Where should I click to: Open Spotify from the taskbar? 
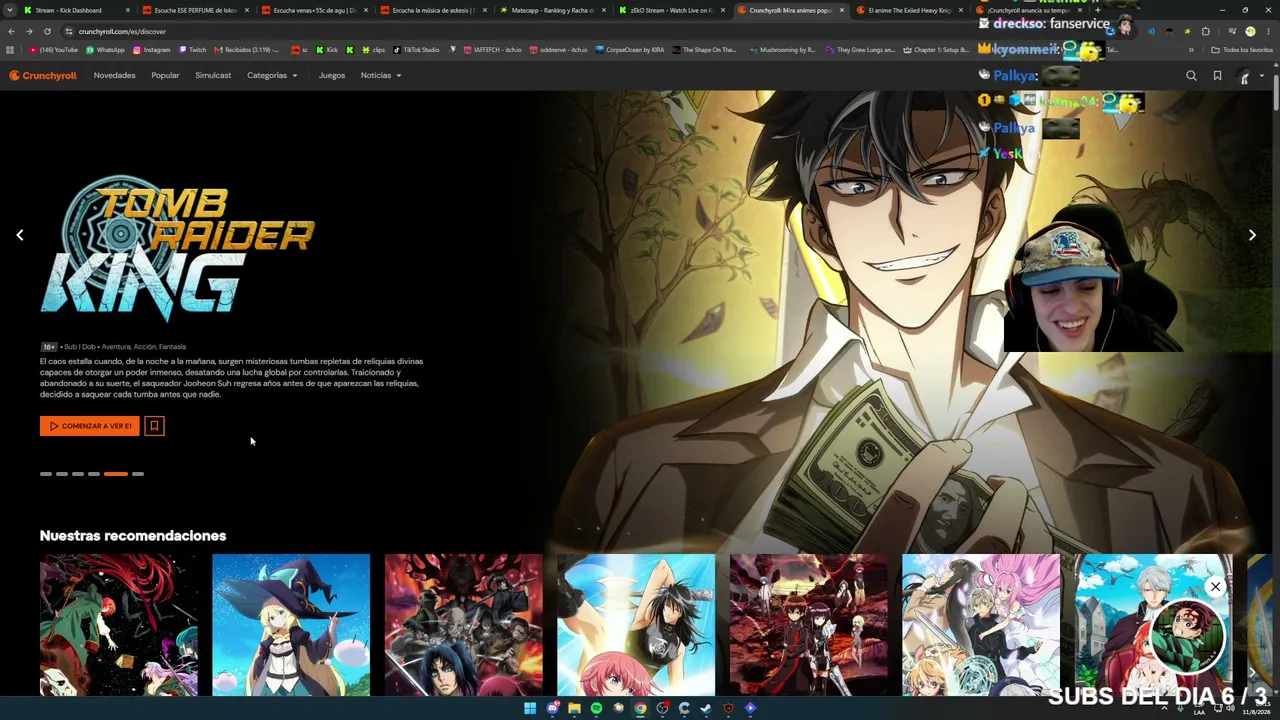(596, 708)
